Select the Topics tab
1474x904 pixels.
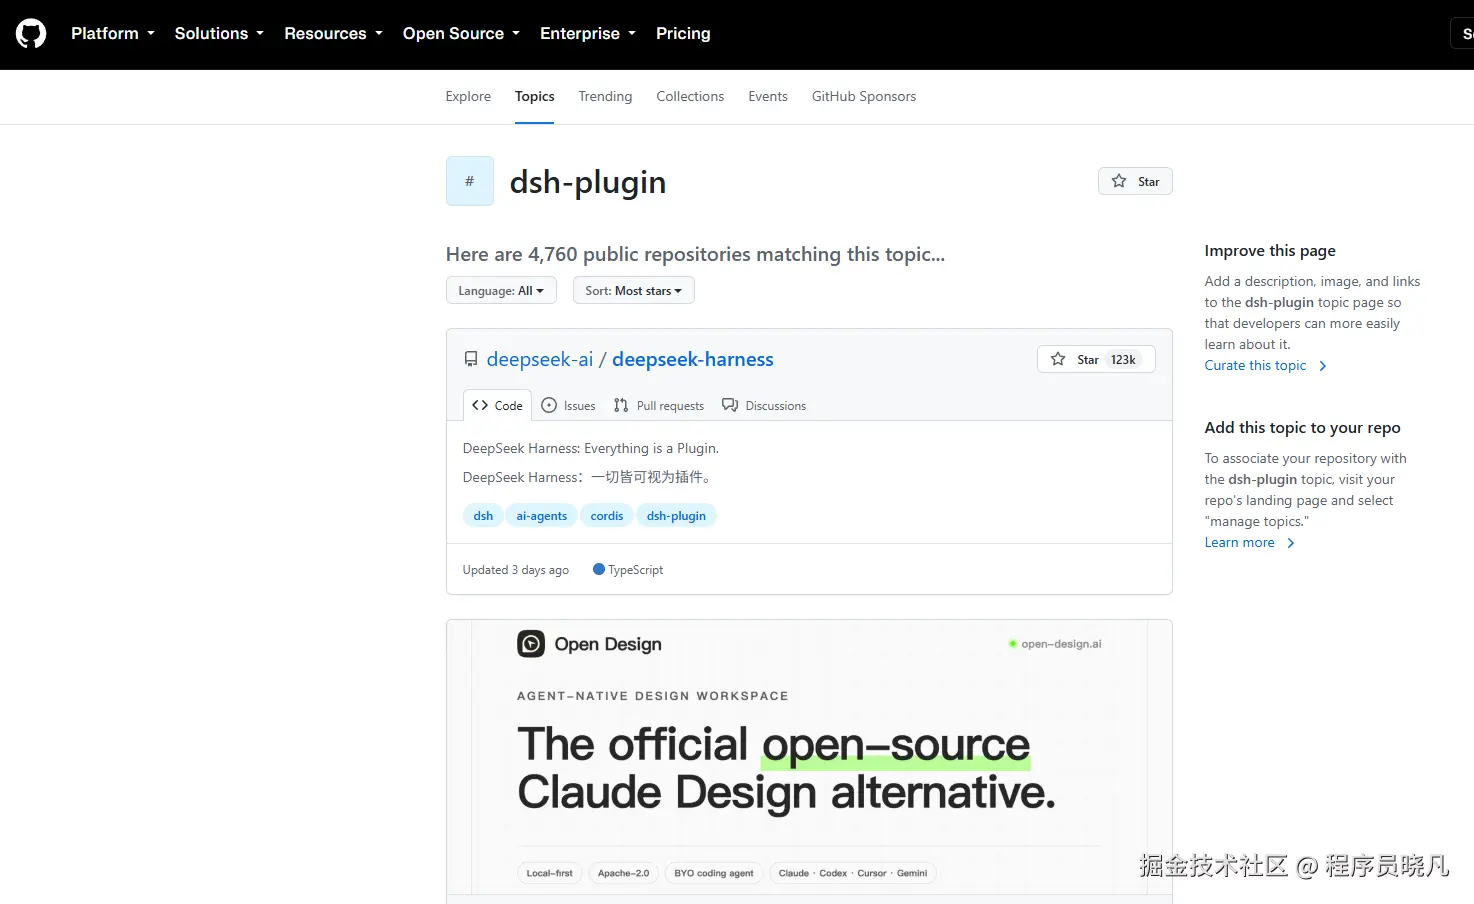tap(534, 97)
